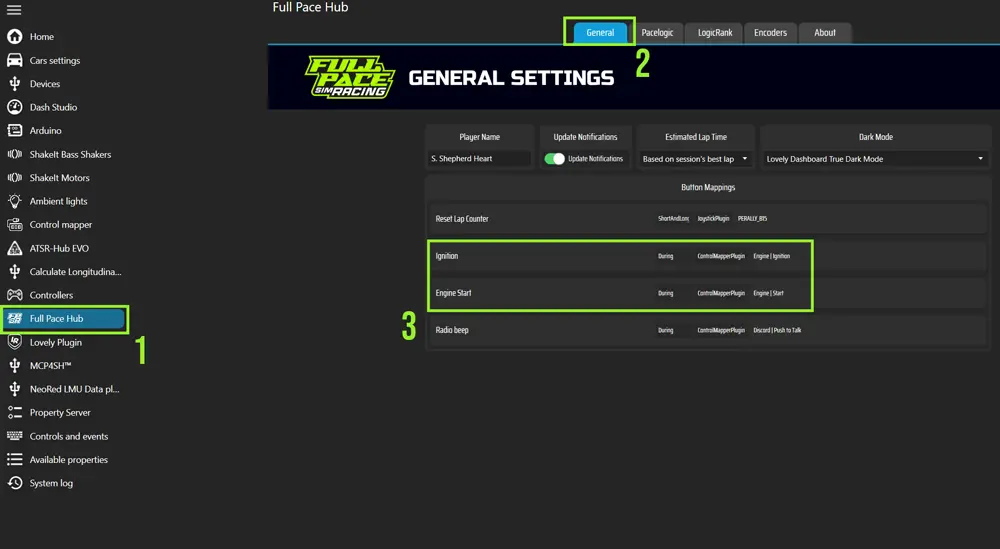
Task: Open the Dark Mode dropdown
Action: tap(874, 159)
